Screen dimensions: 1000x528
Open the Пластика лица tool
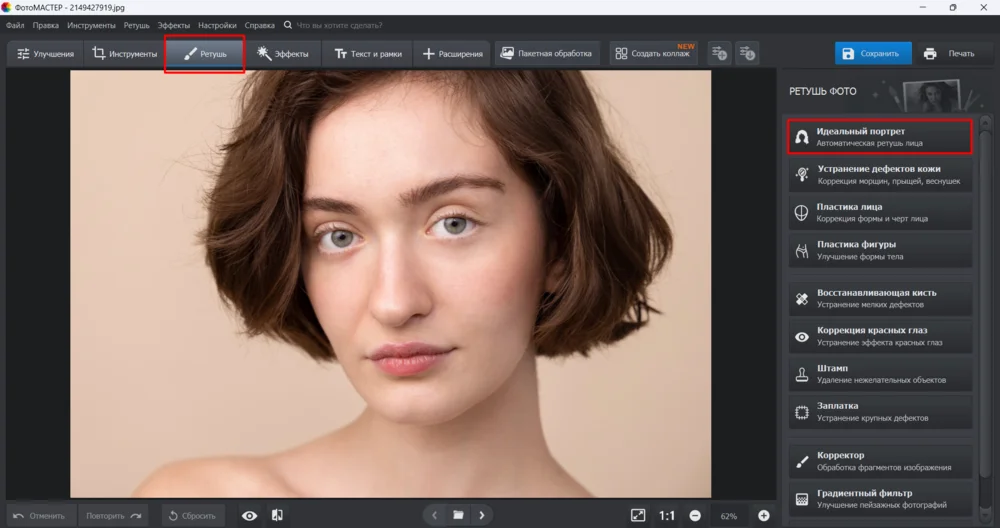coord(879,212)
